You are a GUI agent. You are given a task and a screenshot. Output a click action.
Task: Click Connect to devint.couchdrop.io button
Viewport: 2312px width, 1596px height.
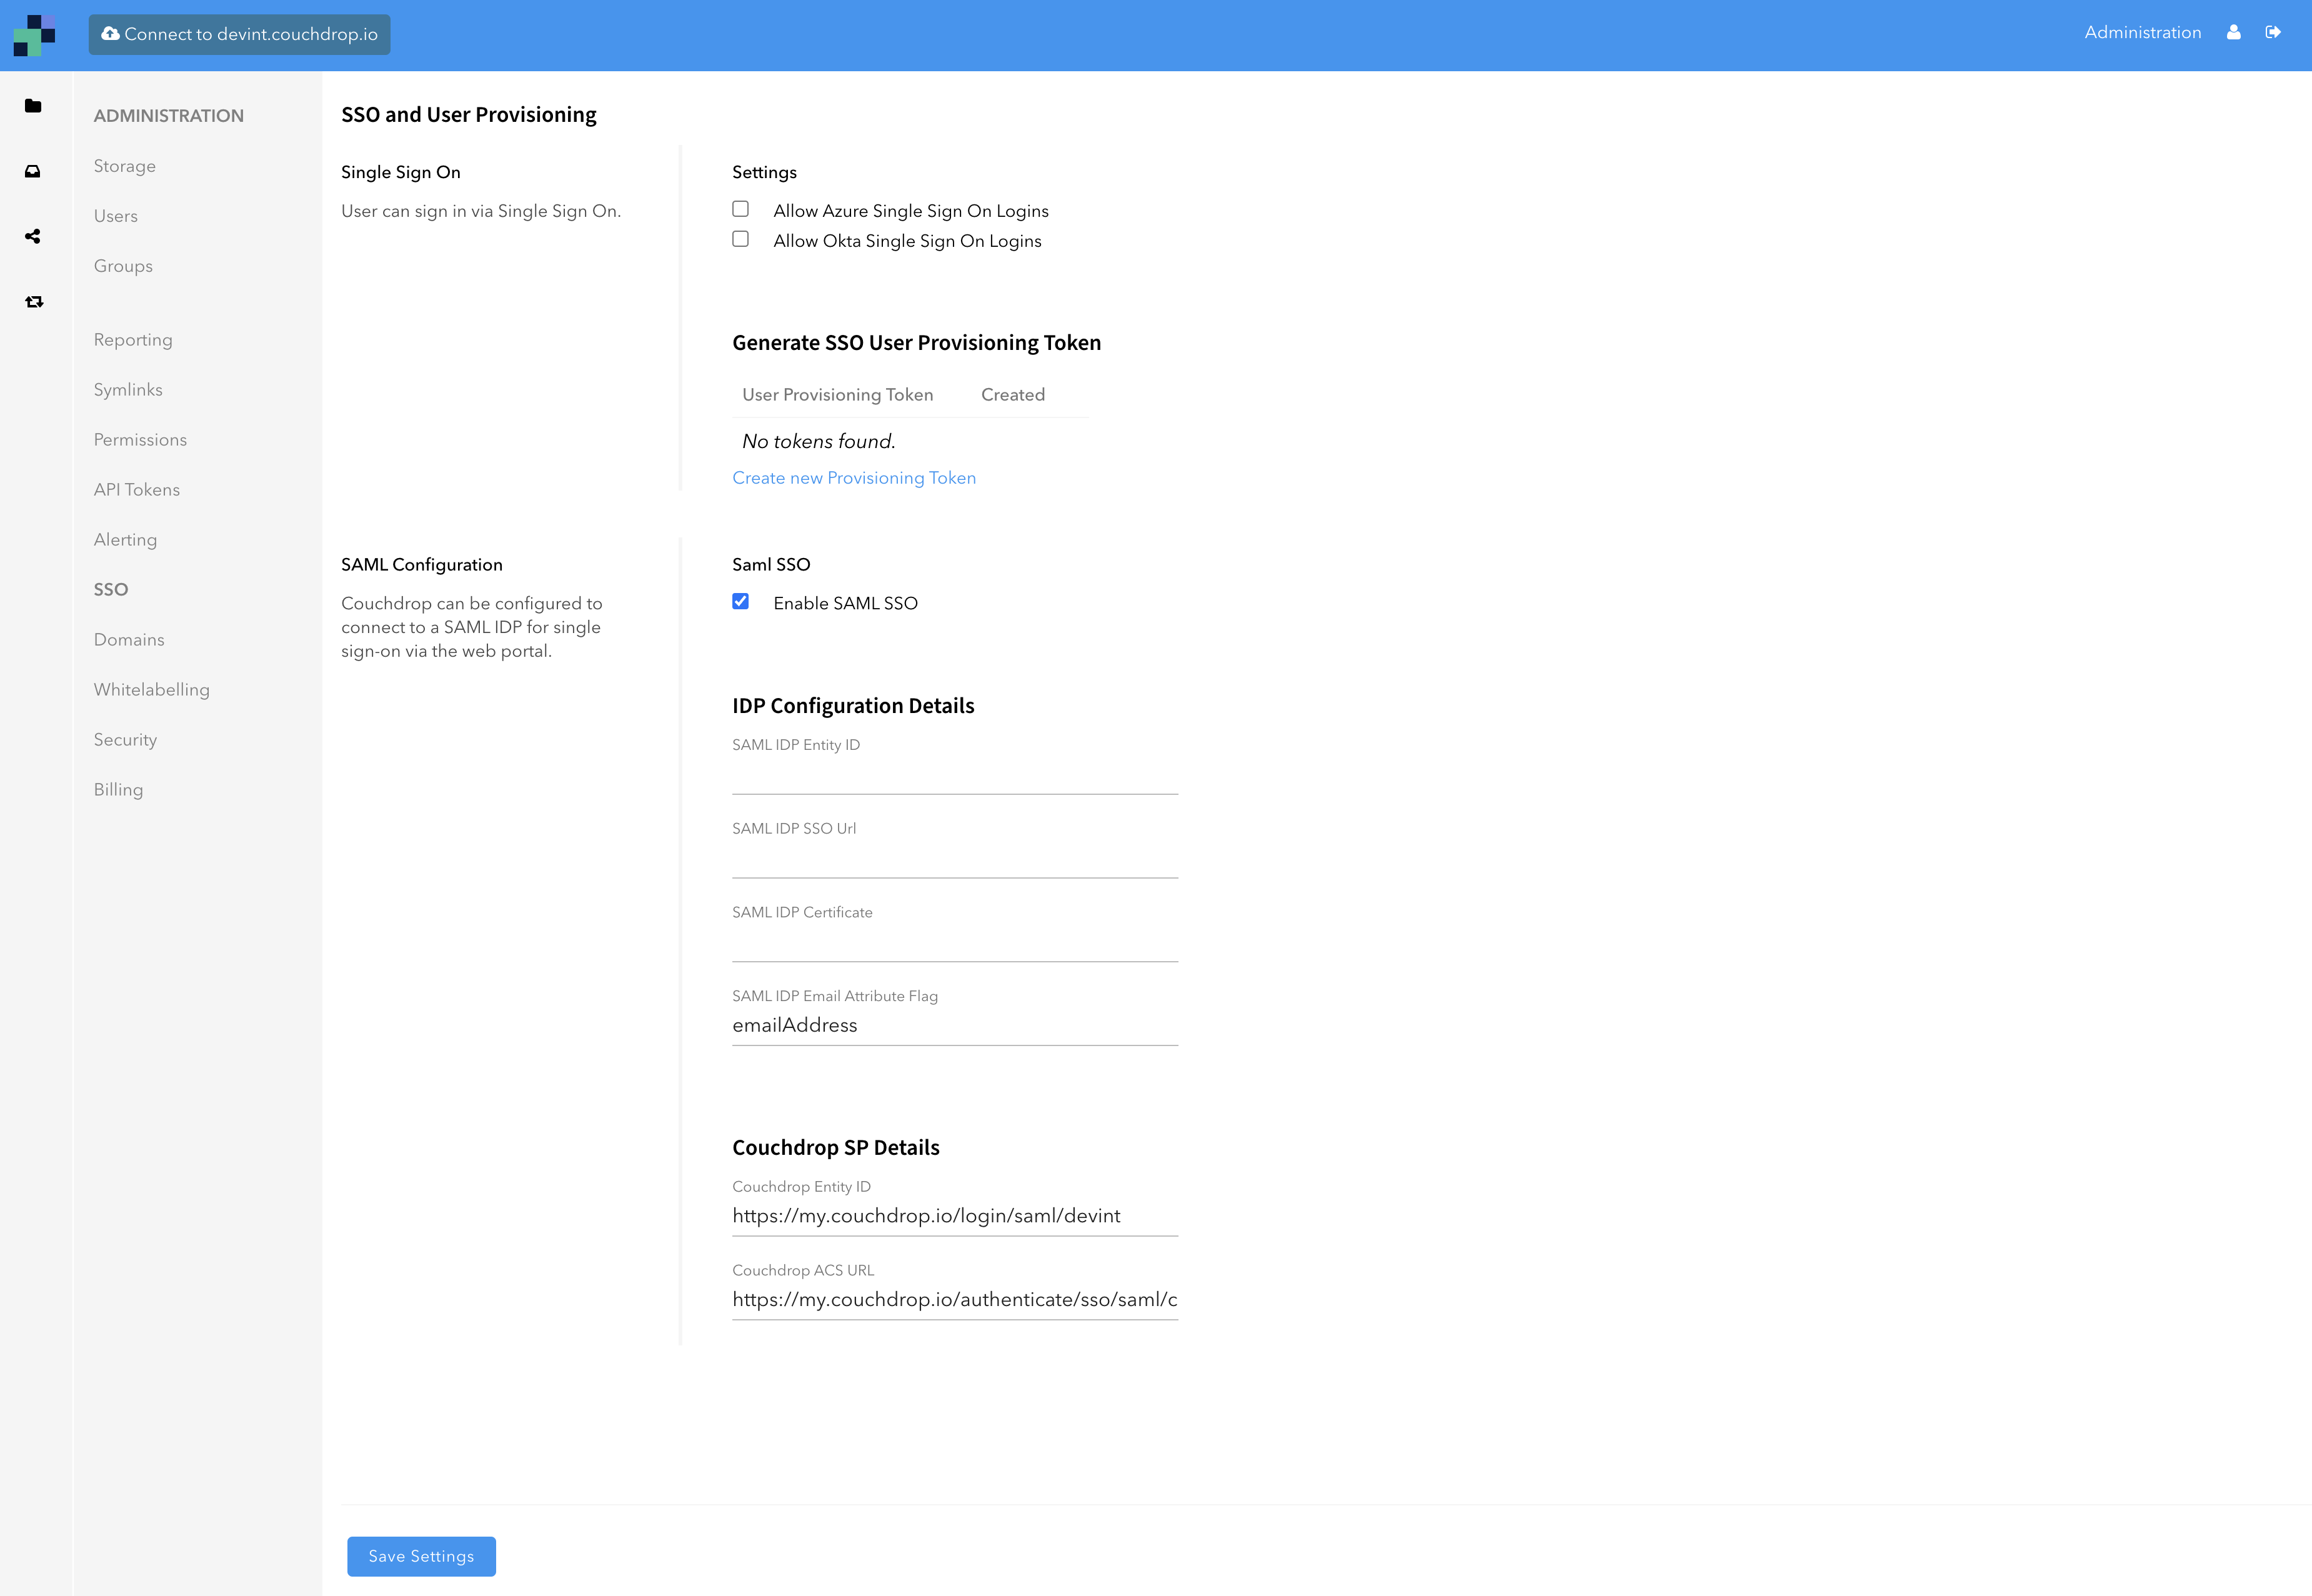[x=239, y=35]
